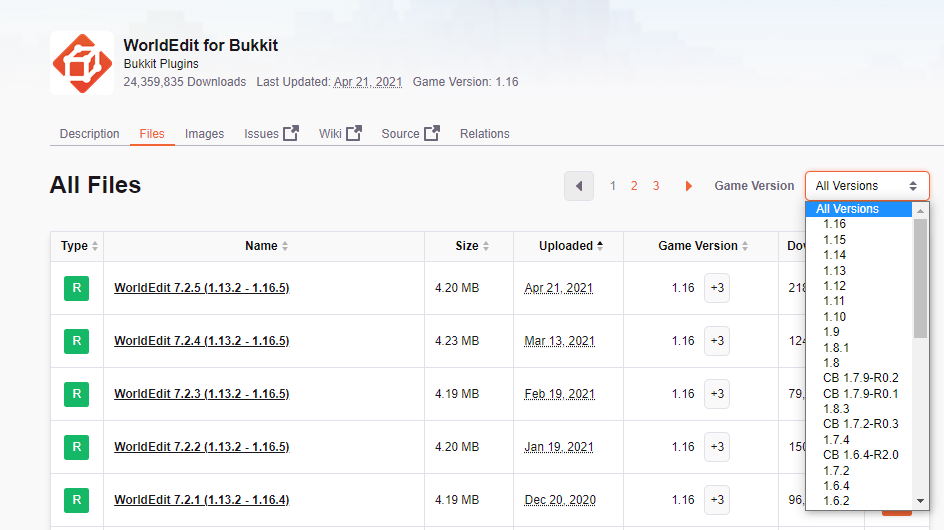Image resolution: width=944 pixels, height=530 pixels.
Task: Open WorldEdit 7.2.2 (1.13.2 - 1.16.5) file link
Action: 202,447
